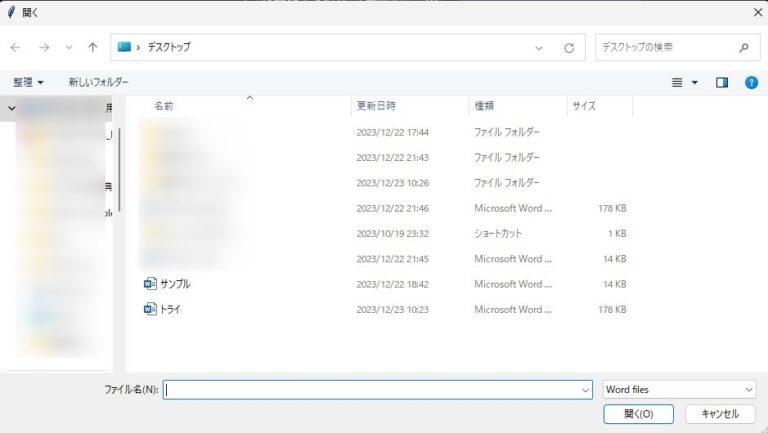Open the help question mark icon

(x=751, y=82)
